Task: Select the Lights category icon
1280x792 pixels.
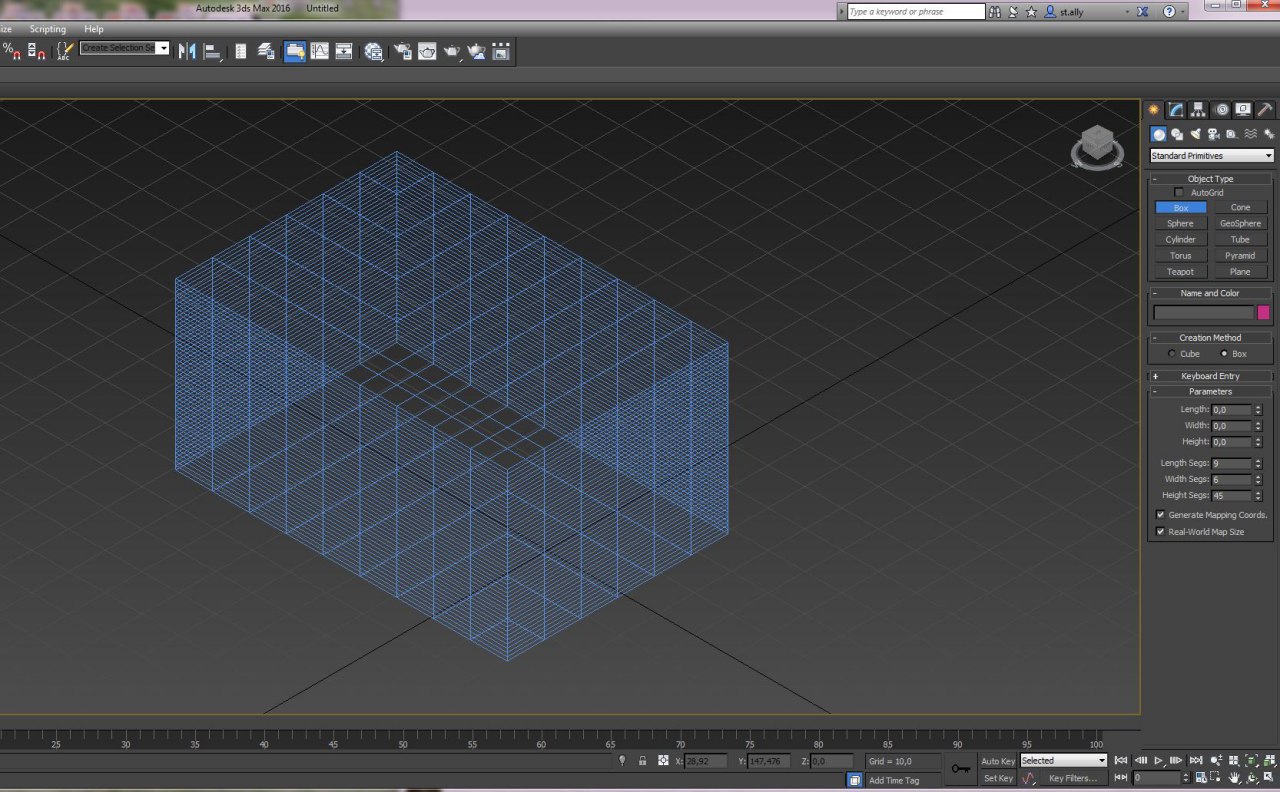Action: click(1195, 134)
